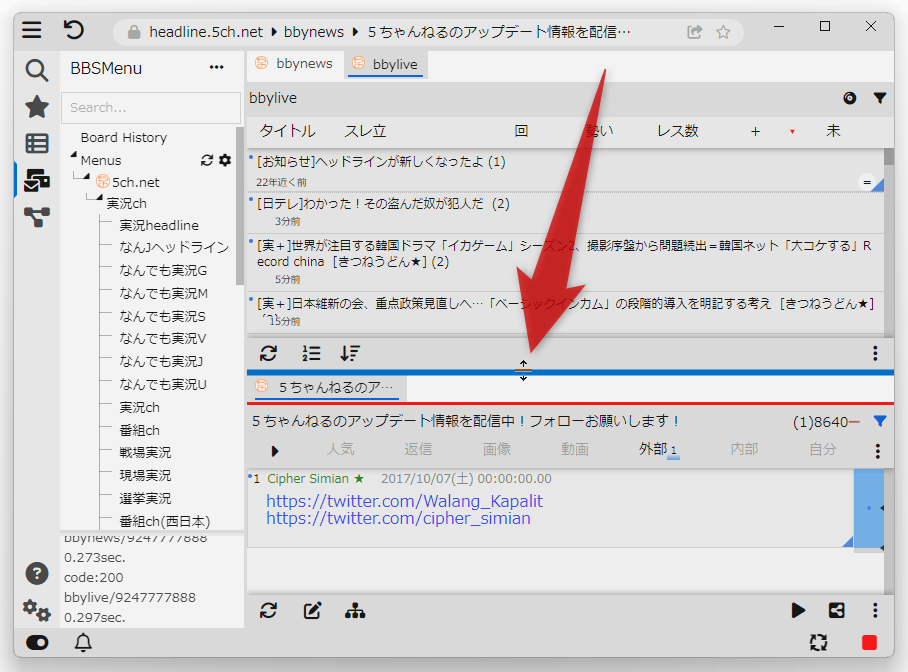Viewport: 908px width, 672px height.
Task: Open the network graph sidebar icon
Action: click(36, 217)
